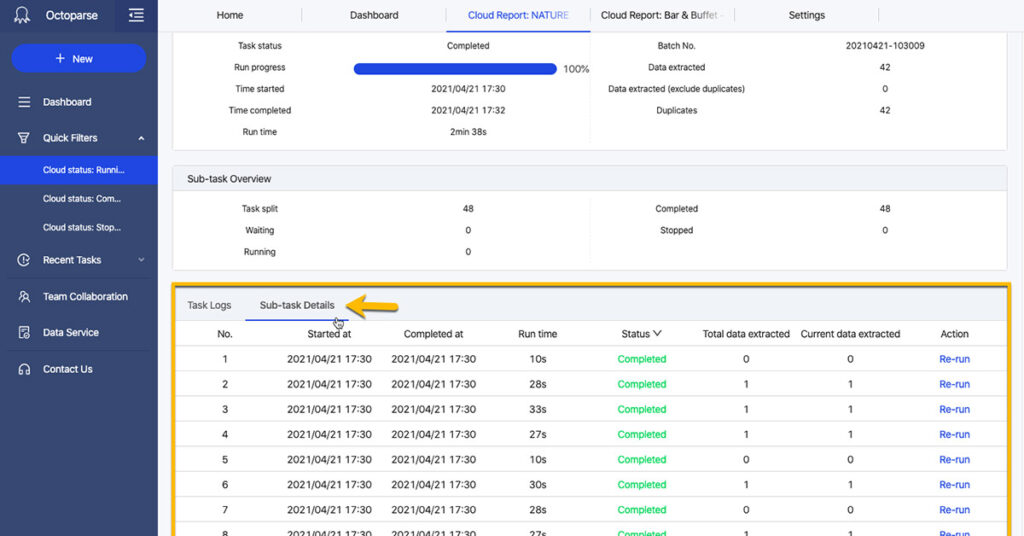Click the Dashboard icon in sidebar
The width and height of the screenshot is (1024, 536).
point(24,102)
